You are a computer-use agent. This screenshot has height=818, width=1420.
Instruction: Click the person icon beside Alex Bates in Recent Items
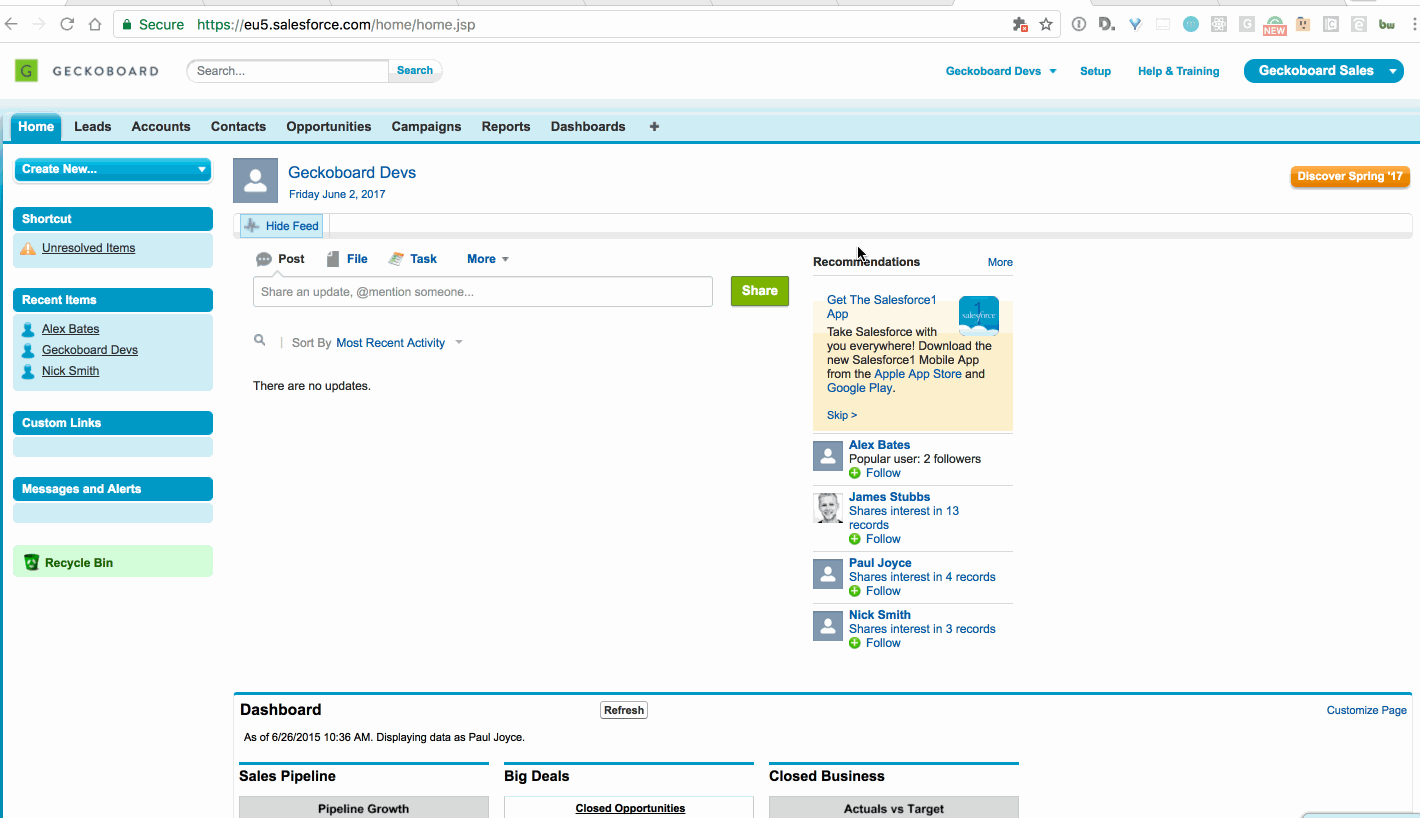(x=28, y=329)
